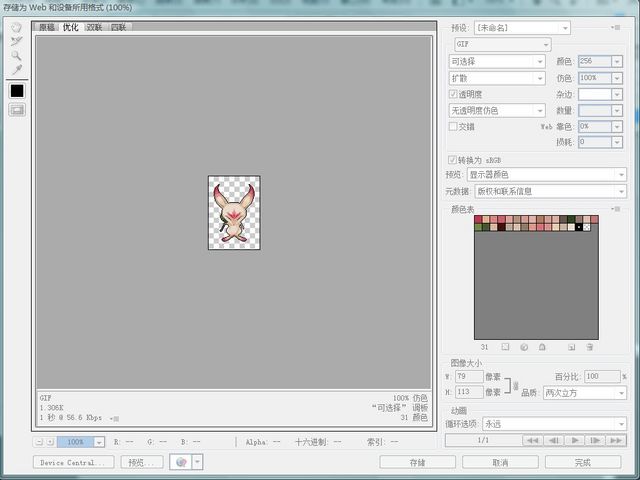This screenshot has width=640, height=480.
Task: Select the Eyedropper tool
Action: click(x=16, y=69)
